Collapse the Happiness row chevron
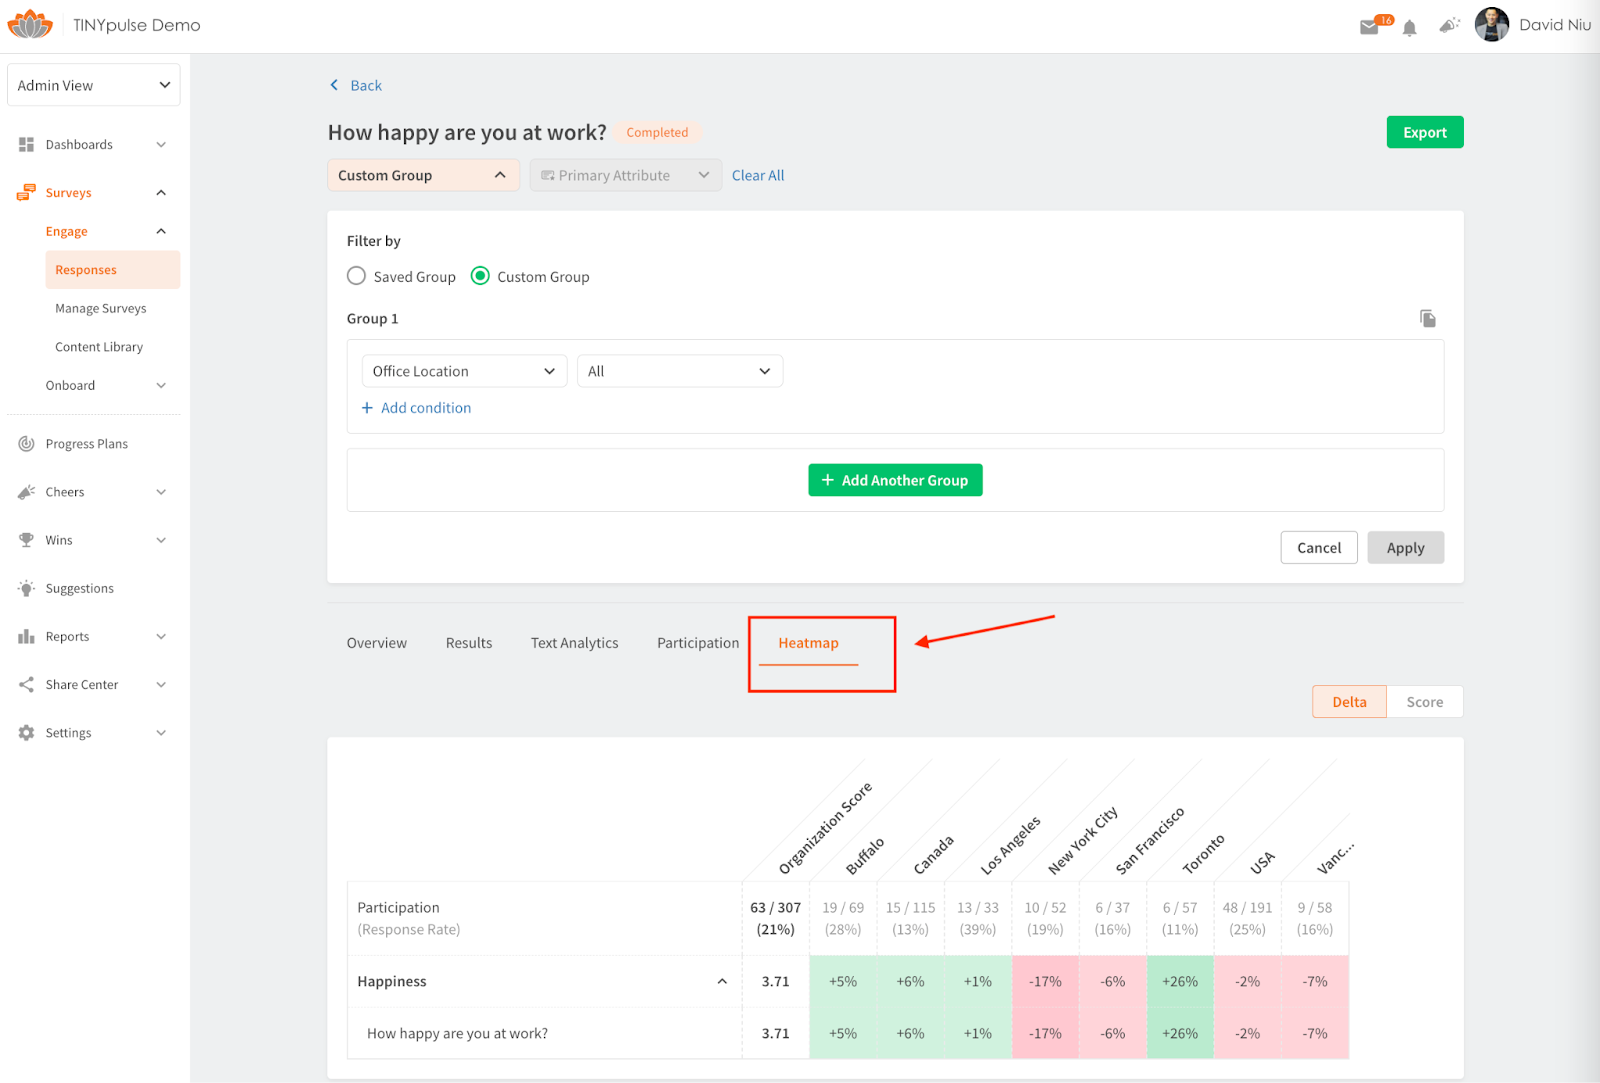Viewport: 1600px width, 1083px height. pyautogui.click(x=722, y=981)
